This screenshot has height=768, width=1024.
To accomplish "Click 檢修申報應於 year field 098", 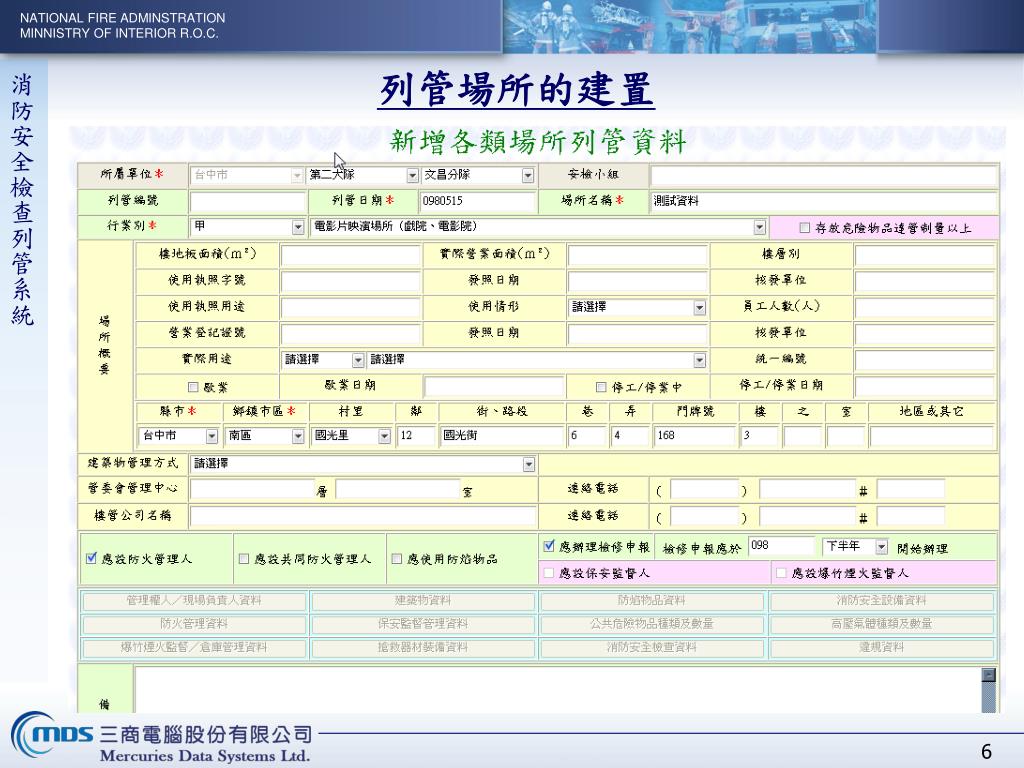I will 781,545.
